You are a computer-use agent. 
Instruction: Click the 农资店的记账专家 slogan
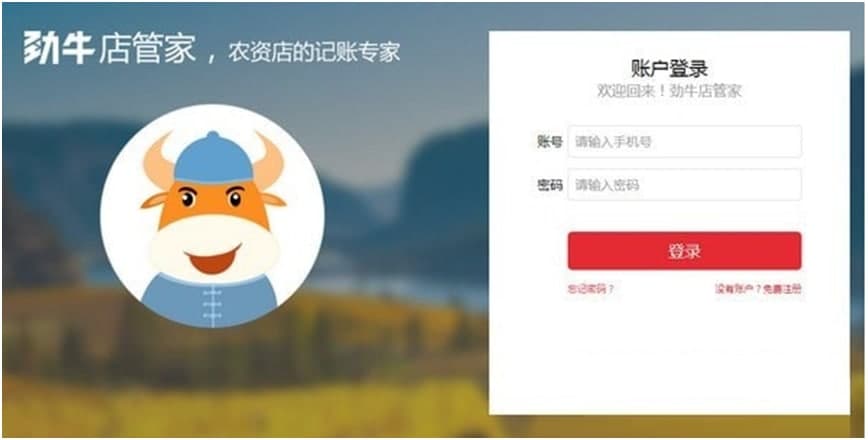(x=313, y=52)
